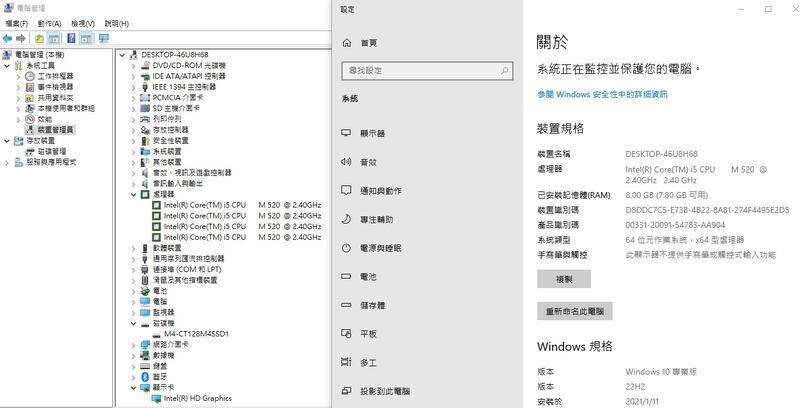
Task: Open 音效 sound settings
Action: pyautogui.click(x=368, y=162)
